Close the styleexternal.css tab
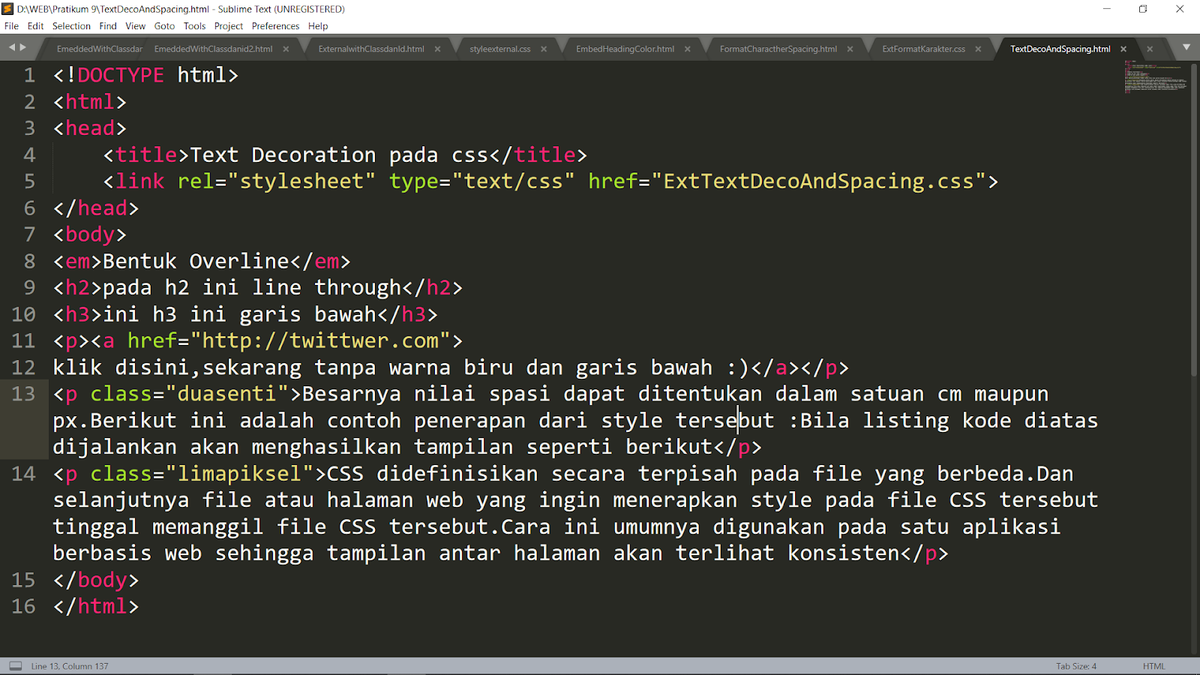1200x675 pixels. pos(546,48)
